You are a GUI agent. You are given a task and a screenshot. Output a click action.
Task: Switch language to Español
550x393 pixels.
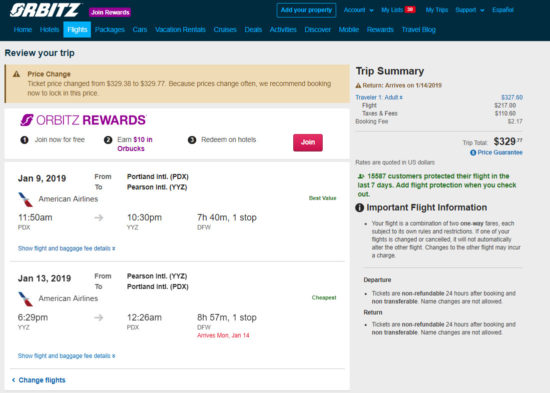503,10
